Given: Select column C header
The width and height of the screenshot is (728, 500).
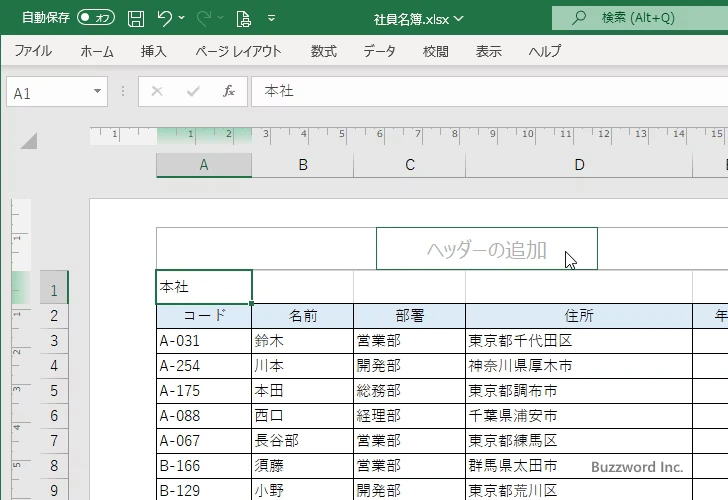Looking at the screenshot, I should [x=410, y=165].
